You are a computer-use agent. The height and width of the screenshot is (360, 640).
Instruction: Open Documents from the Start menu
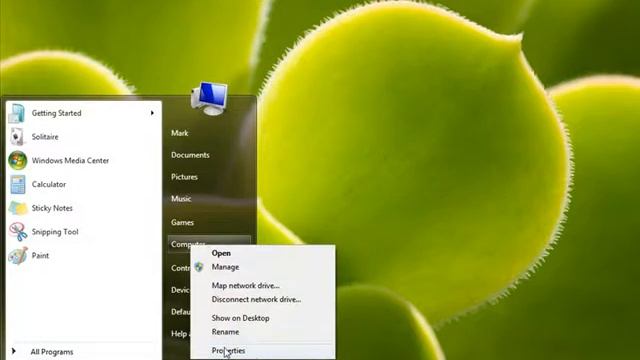tap(190, 155)
